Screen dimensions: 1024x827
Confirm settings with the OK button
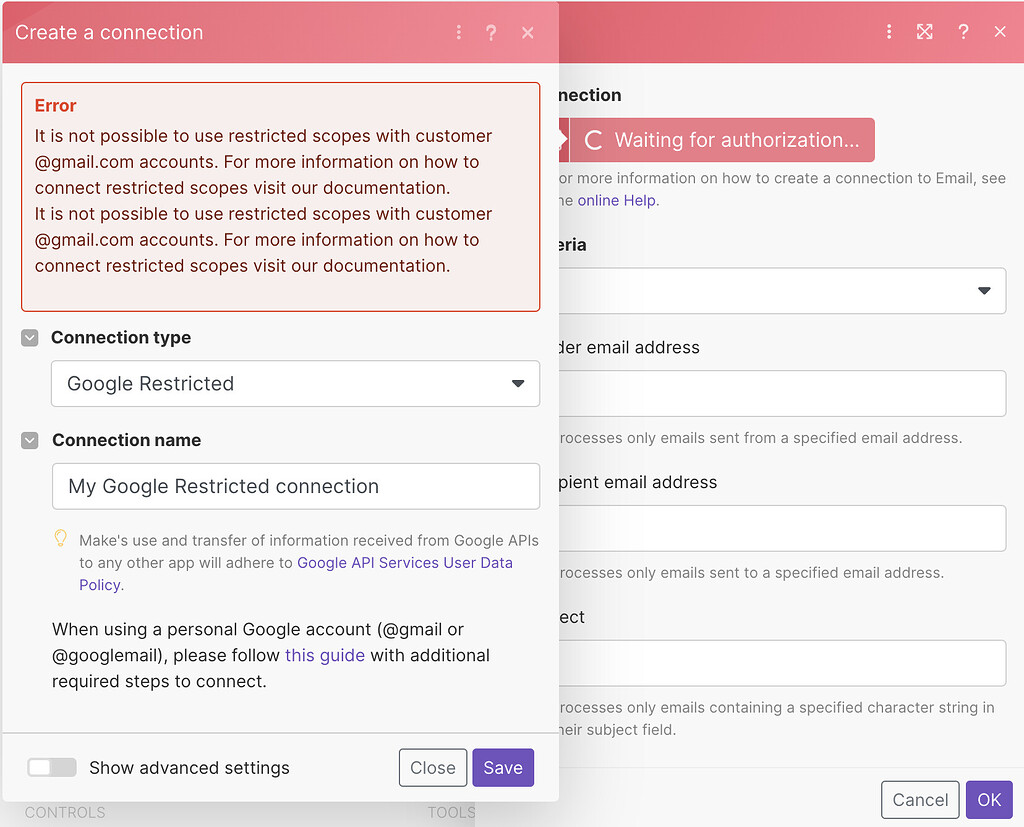tap(989, 799)
